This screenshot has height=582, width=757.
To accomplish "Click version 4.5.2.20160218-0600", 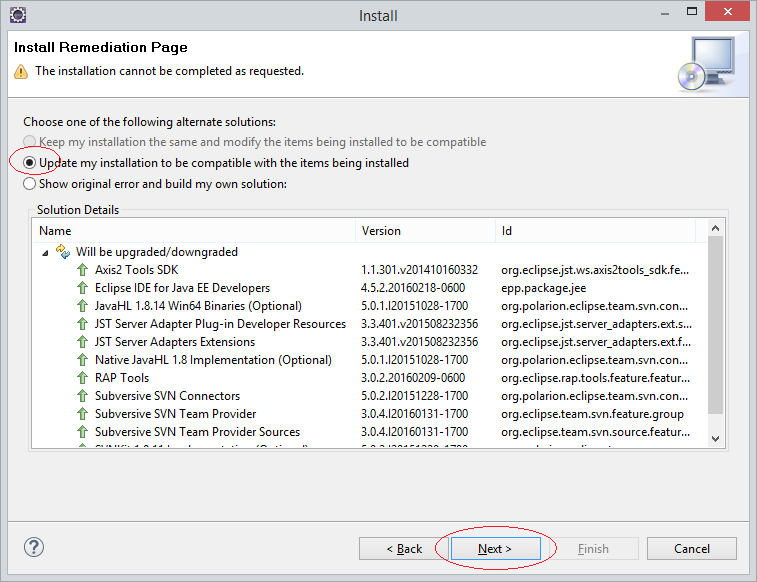I will click(x=413, y=288).
